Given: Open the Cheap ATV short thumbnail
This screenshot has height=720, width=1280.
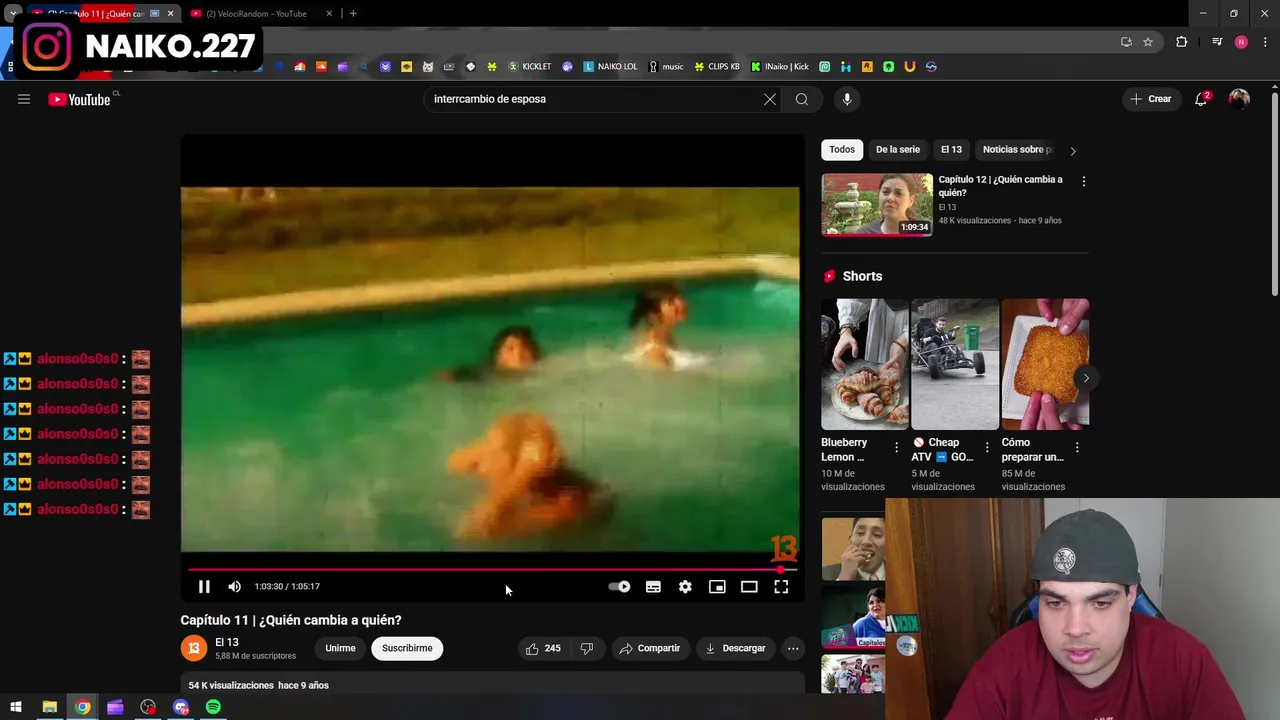Looking at the screenshot, I should (x=955, y=364).
